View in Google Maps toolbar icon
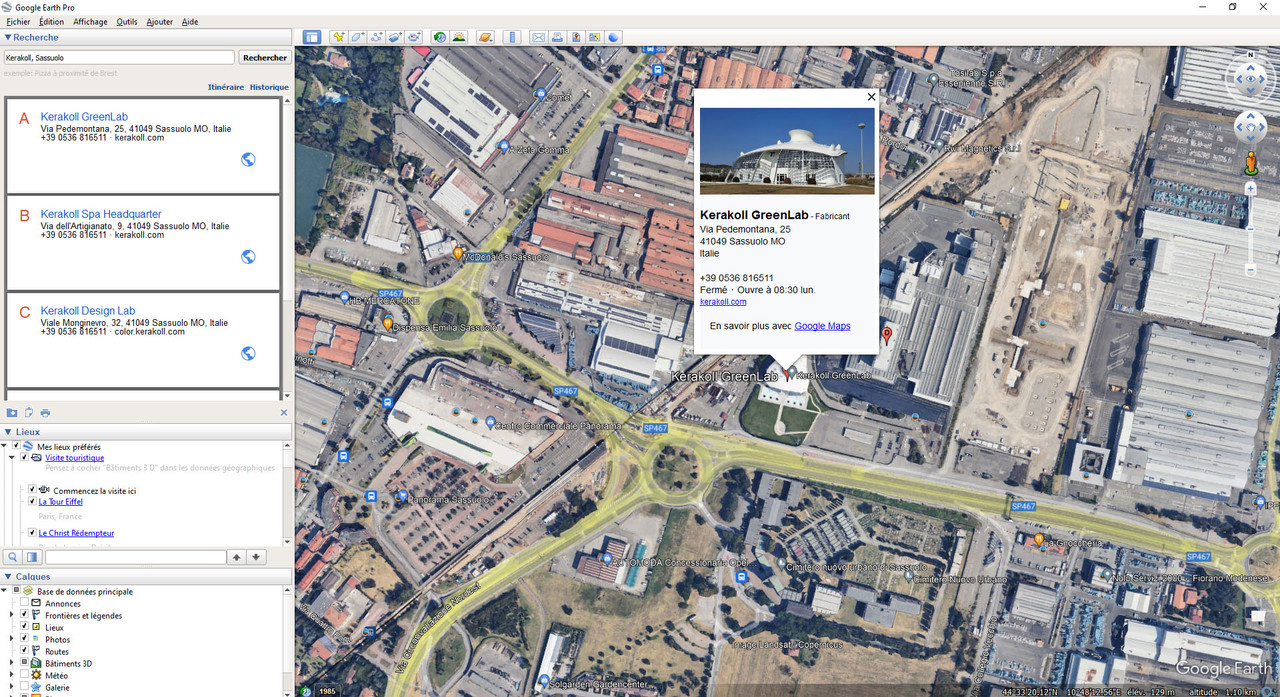Screen dimensions: 1280x697 click(x=595, y=37)
